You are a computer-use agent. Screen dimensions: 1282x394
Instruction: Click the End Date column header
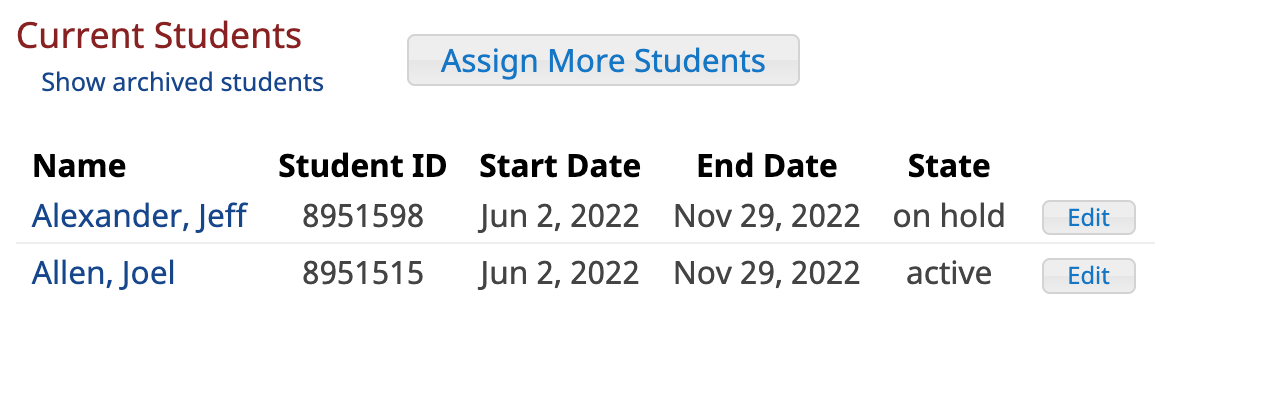pyautogui.click(x=767, y=165)
